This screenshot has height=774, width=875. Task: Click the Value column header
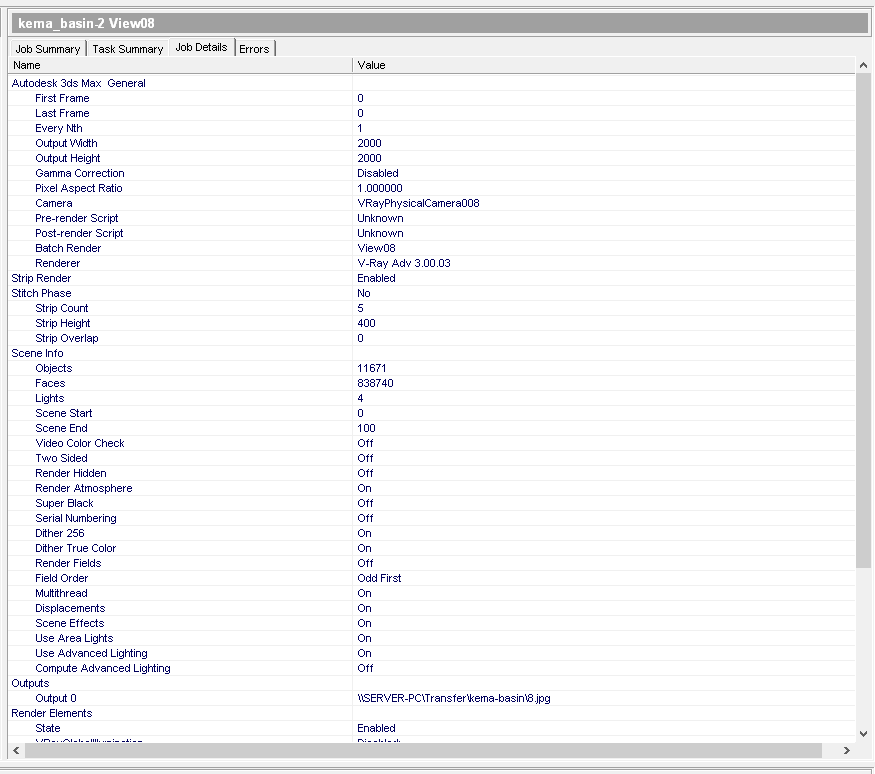tap(600, 65)
